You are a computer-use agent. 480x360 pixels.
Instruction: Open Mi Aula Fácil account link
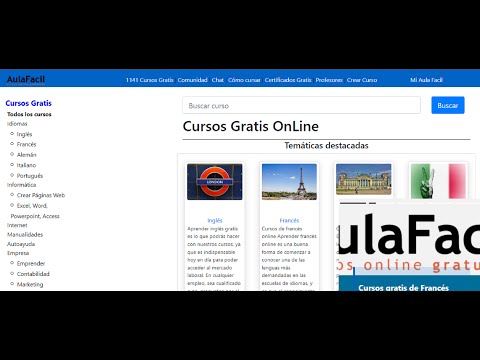(x=426, y=80)
